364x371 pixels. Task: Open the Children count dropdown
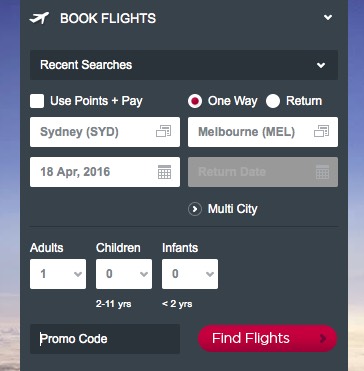pyautogui.click(x=124, y=274)
